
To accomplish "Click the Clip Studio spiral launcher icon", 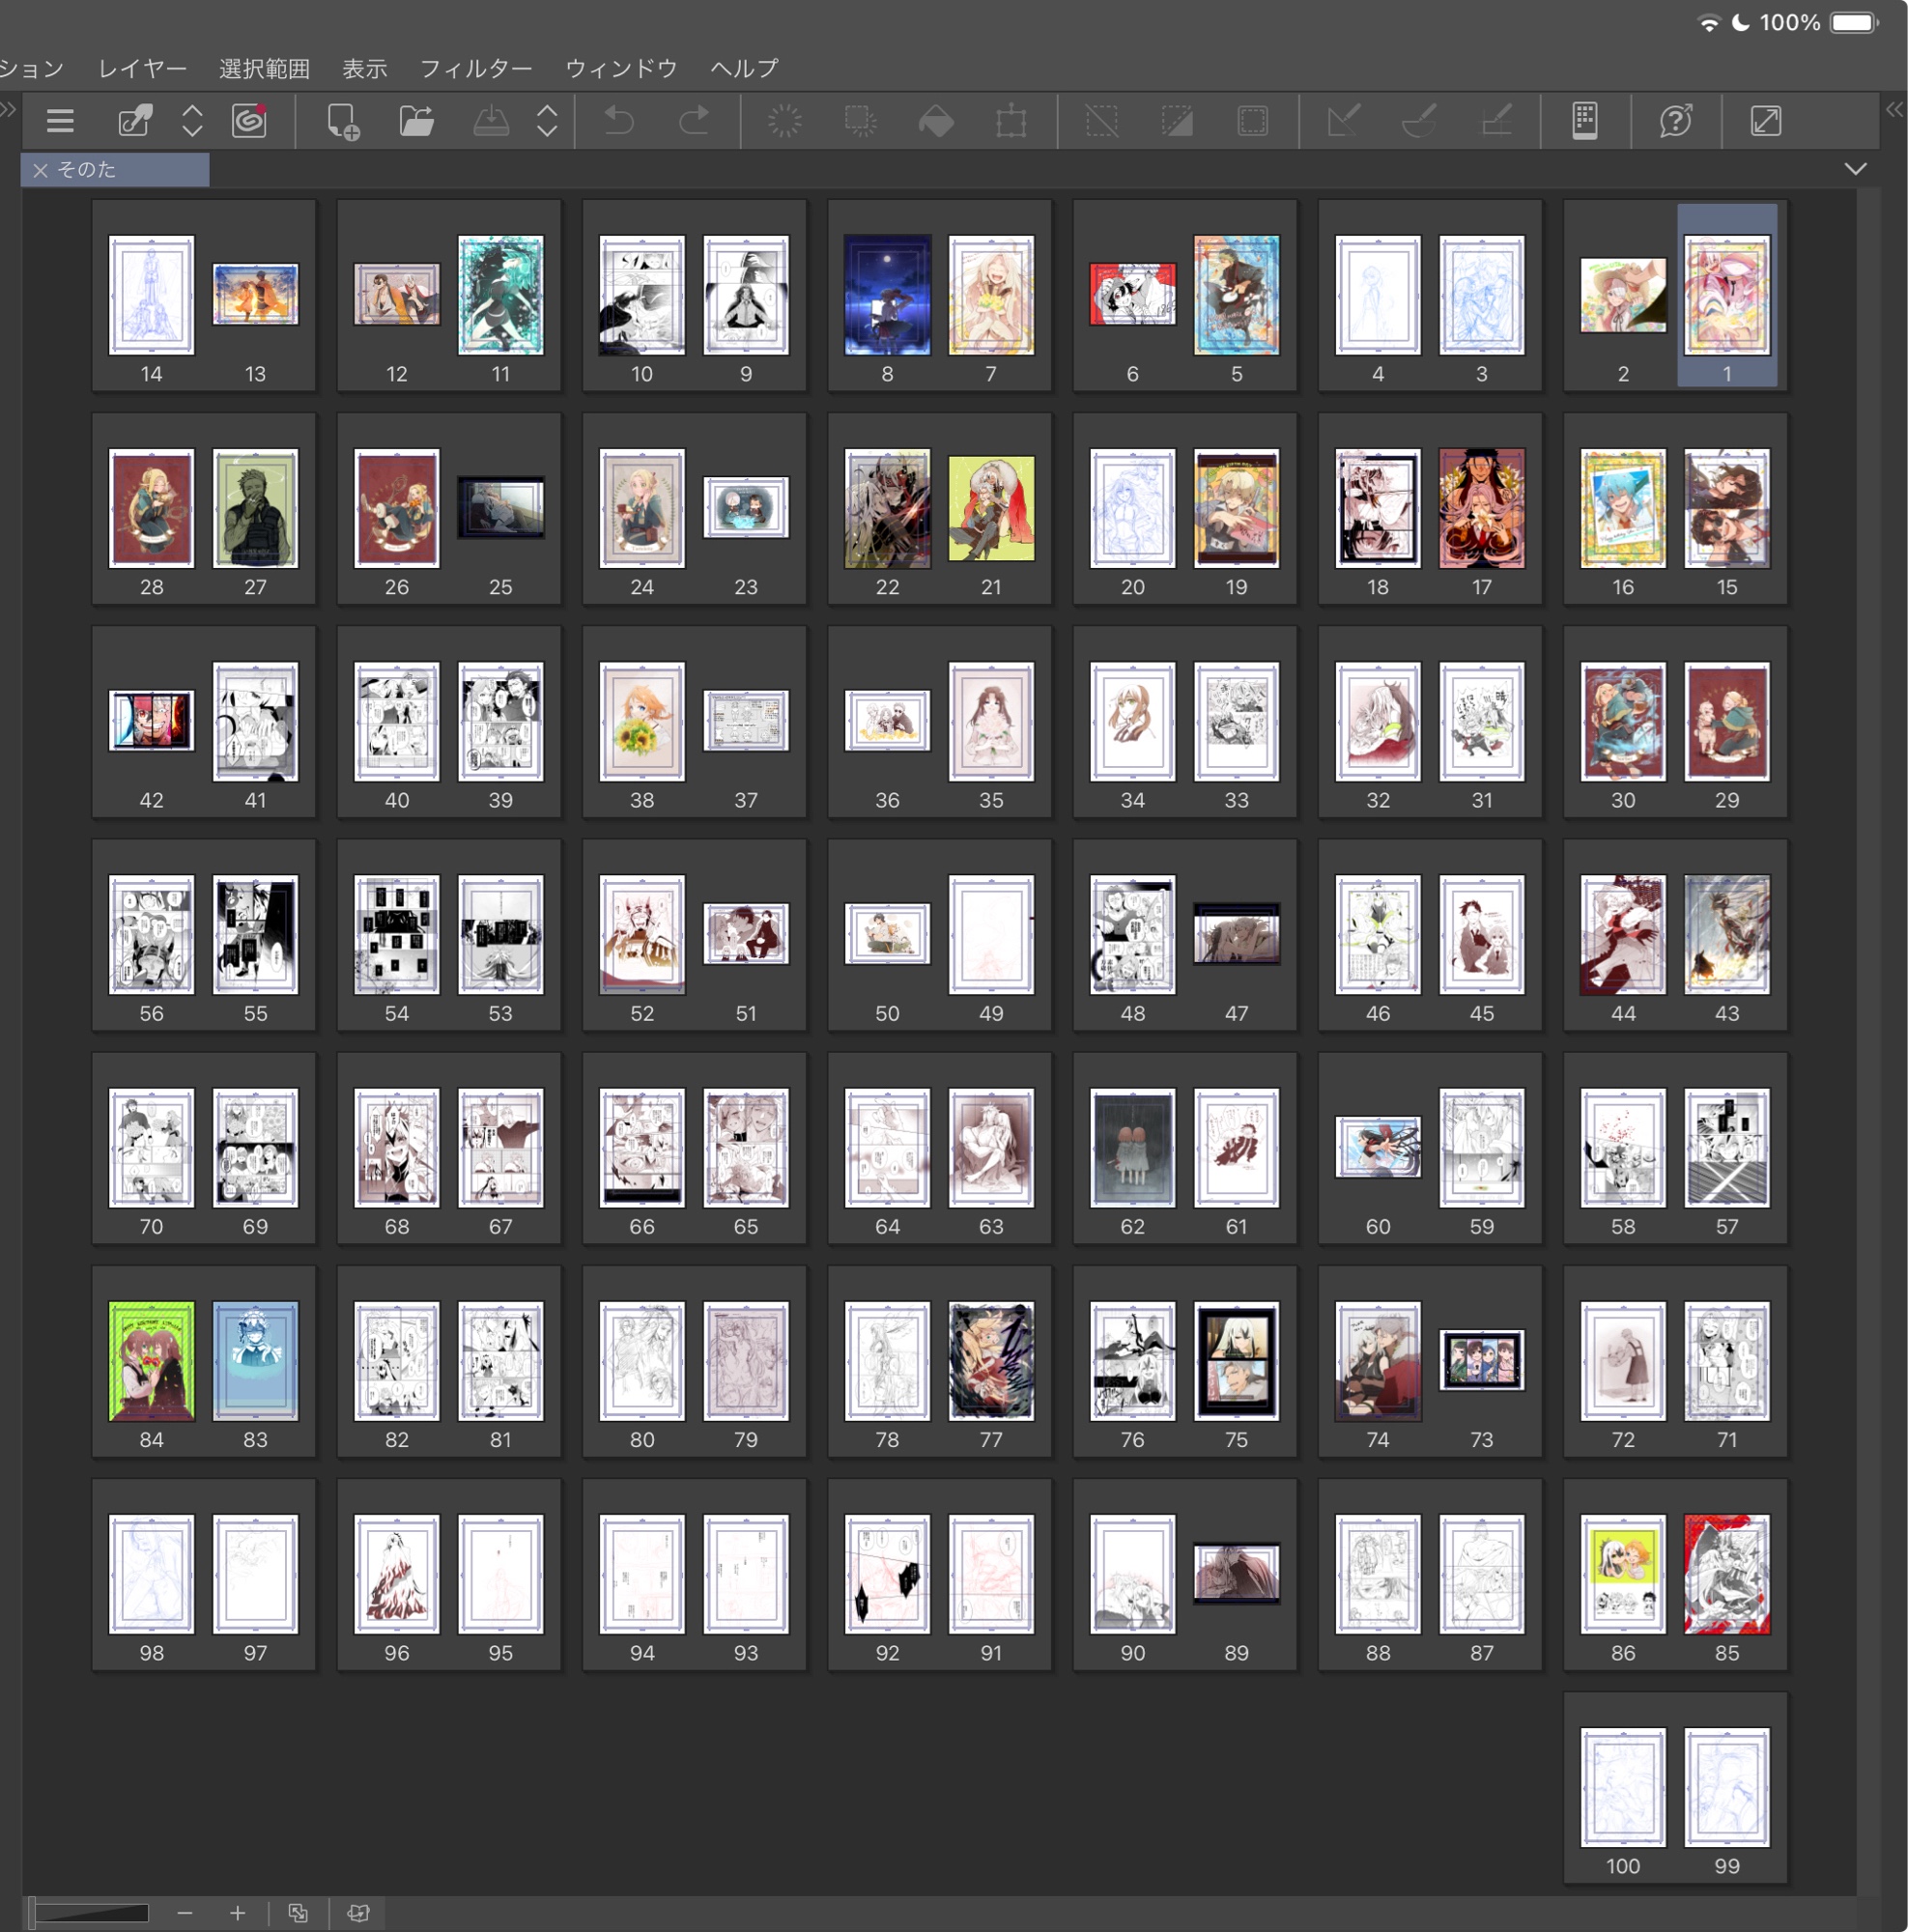I will point(249,121).
